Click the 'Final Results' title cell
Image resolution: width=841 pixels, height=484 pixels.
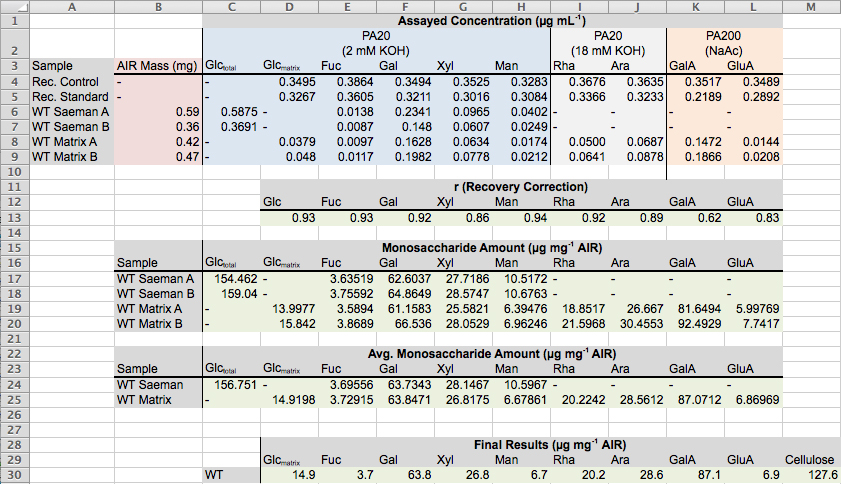pos(550,445)
